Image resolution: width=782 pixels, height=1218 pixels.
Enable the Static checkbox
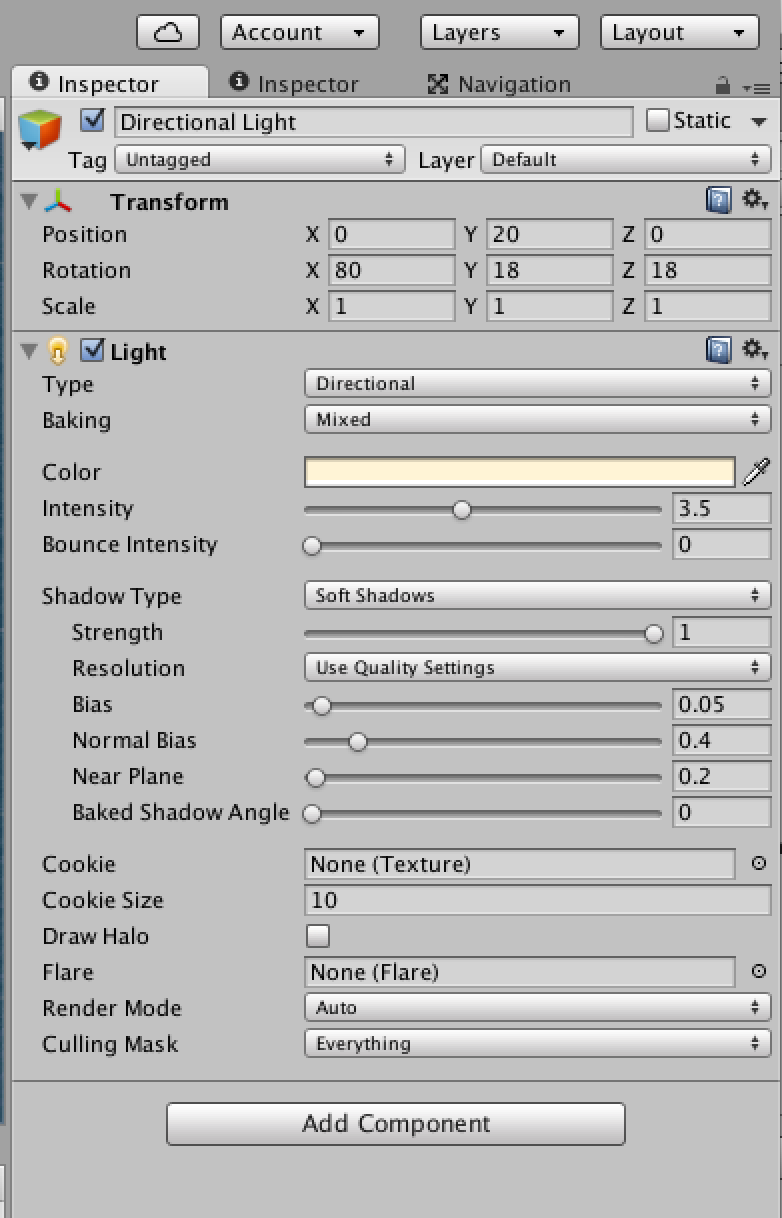[658, 121]
